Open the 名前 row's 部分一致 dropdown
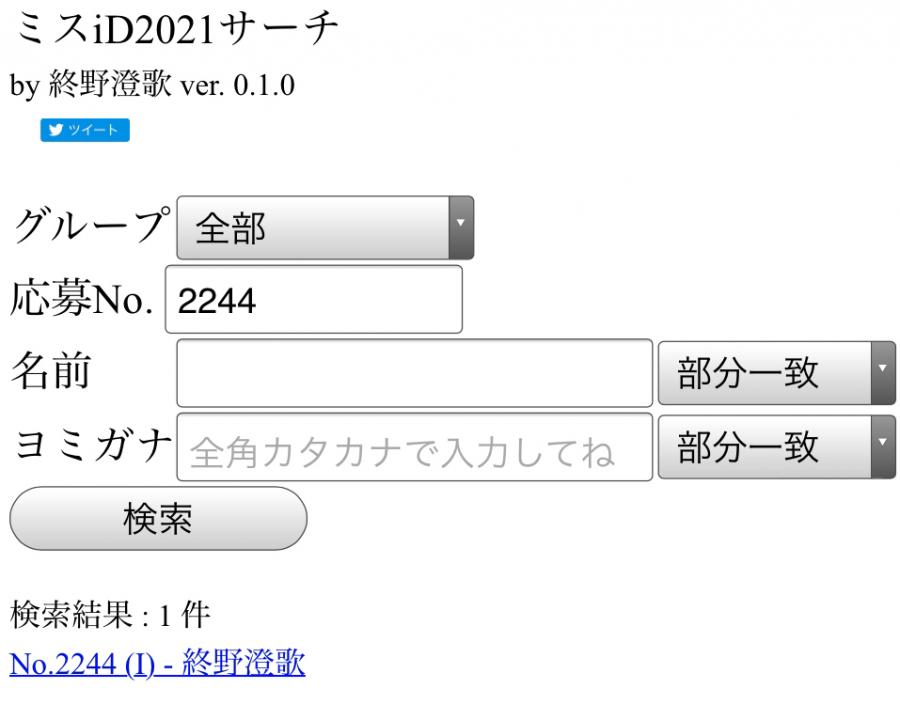This screenshot has height=720, width=900. pyautogui.click(x=764, y=373)
